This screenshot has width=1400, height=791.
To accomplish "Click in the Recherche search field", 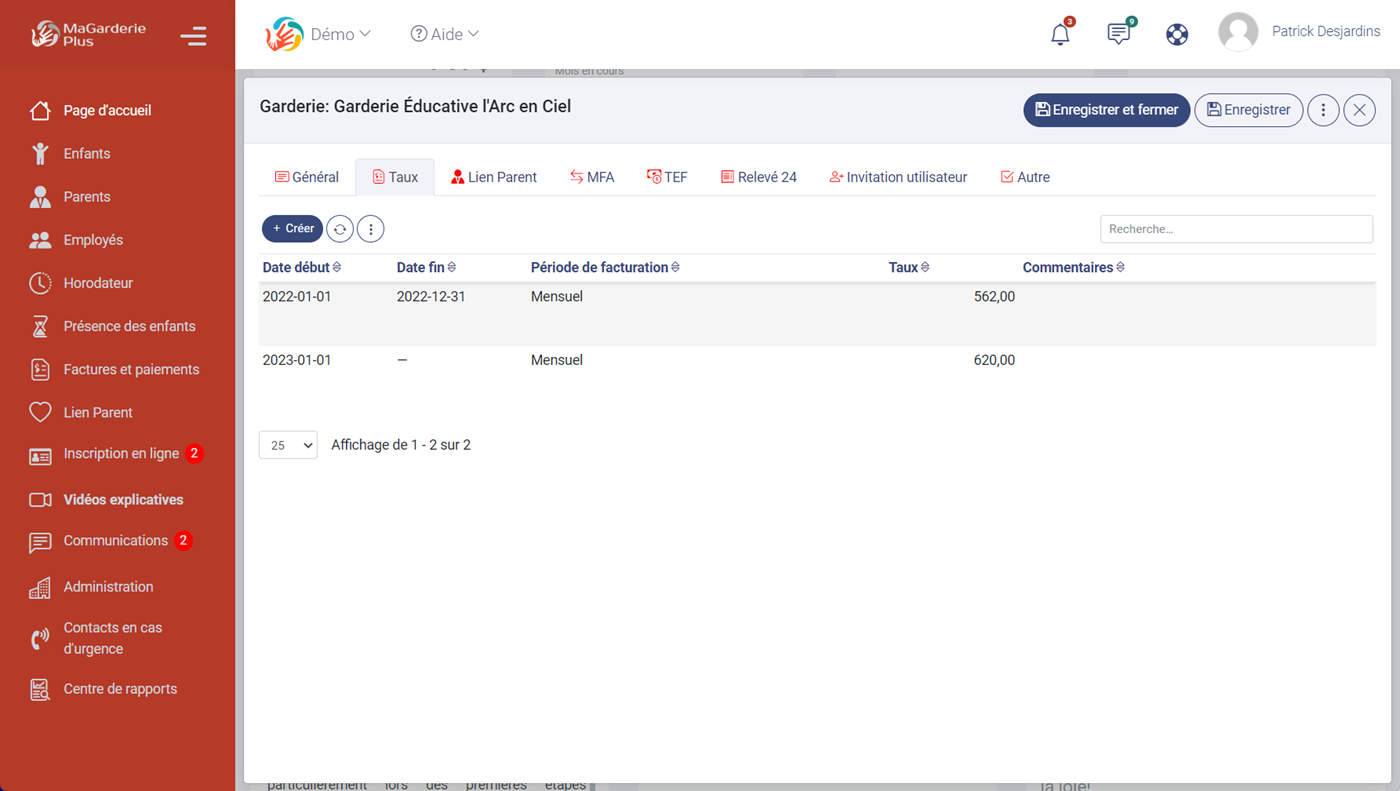I will click(1236, 229).
